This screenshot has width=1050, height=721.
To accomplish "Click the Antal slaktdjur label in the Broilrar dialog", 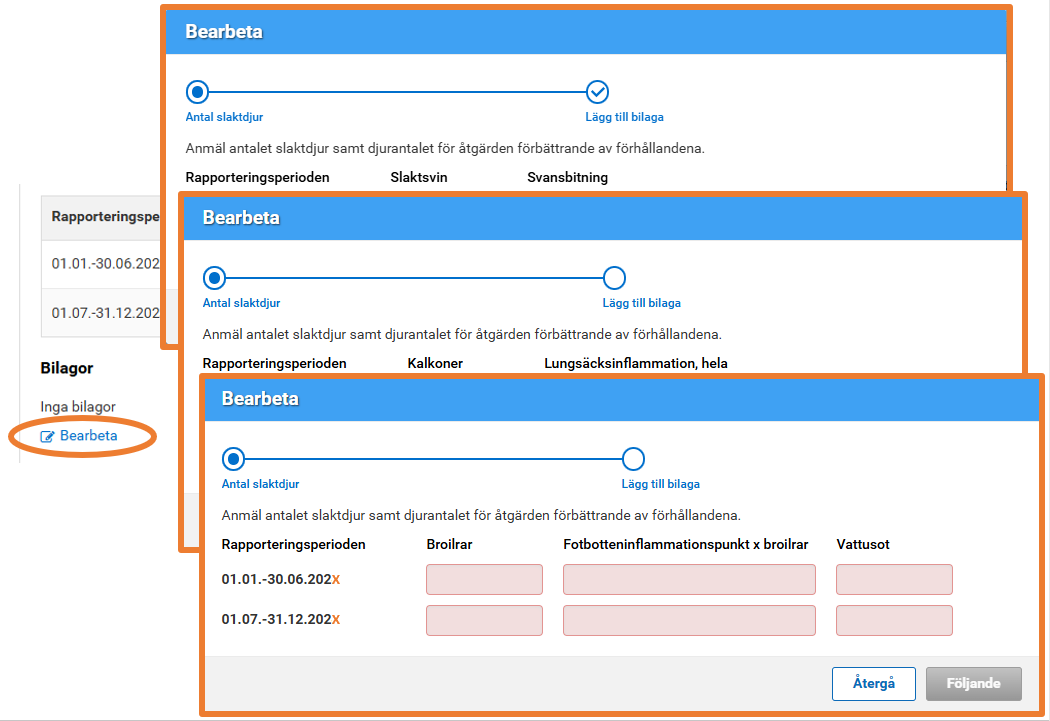I will pos(260,484).
